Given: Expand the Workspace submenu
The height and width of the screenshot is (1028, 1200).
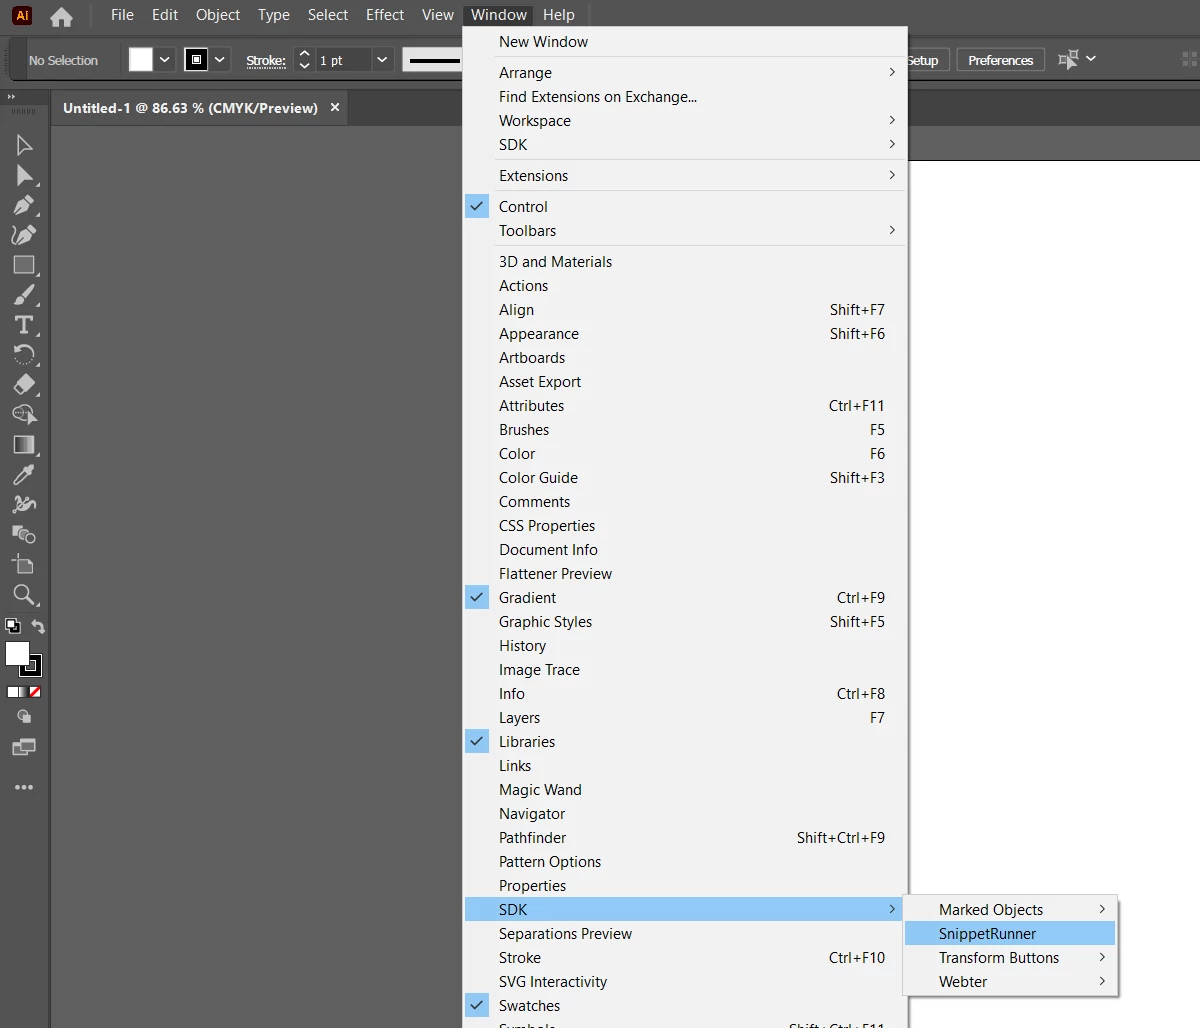Looking at the screenshot, I should coord(686,121).
